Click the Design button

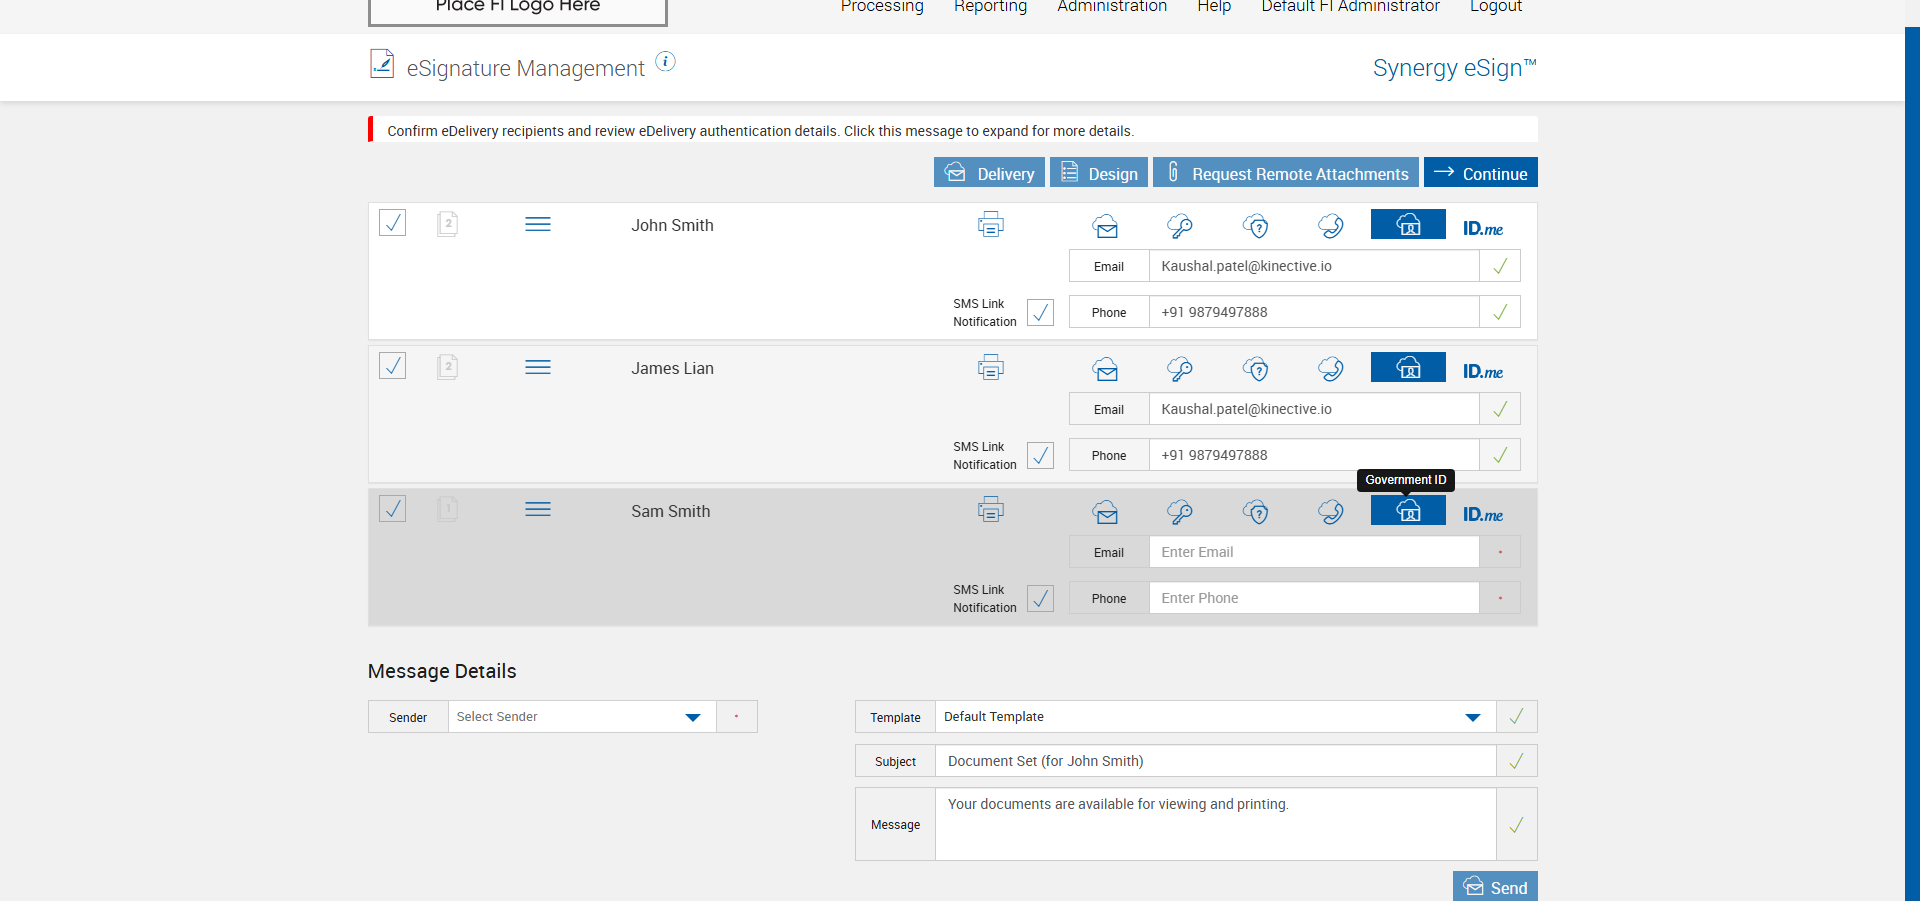1099,172
